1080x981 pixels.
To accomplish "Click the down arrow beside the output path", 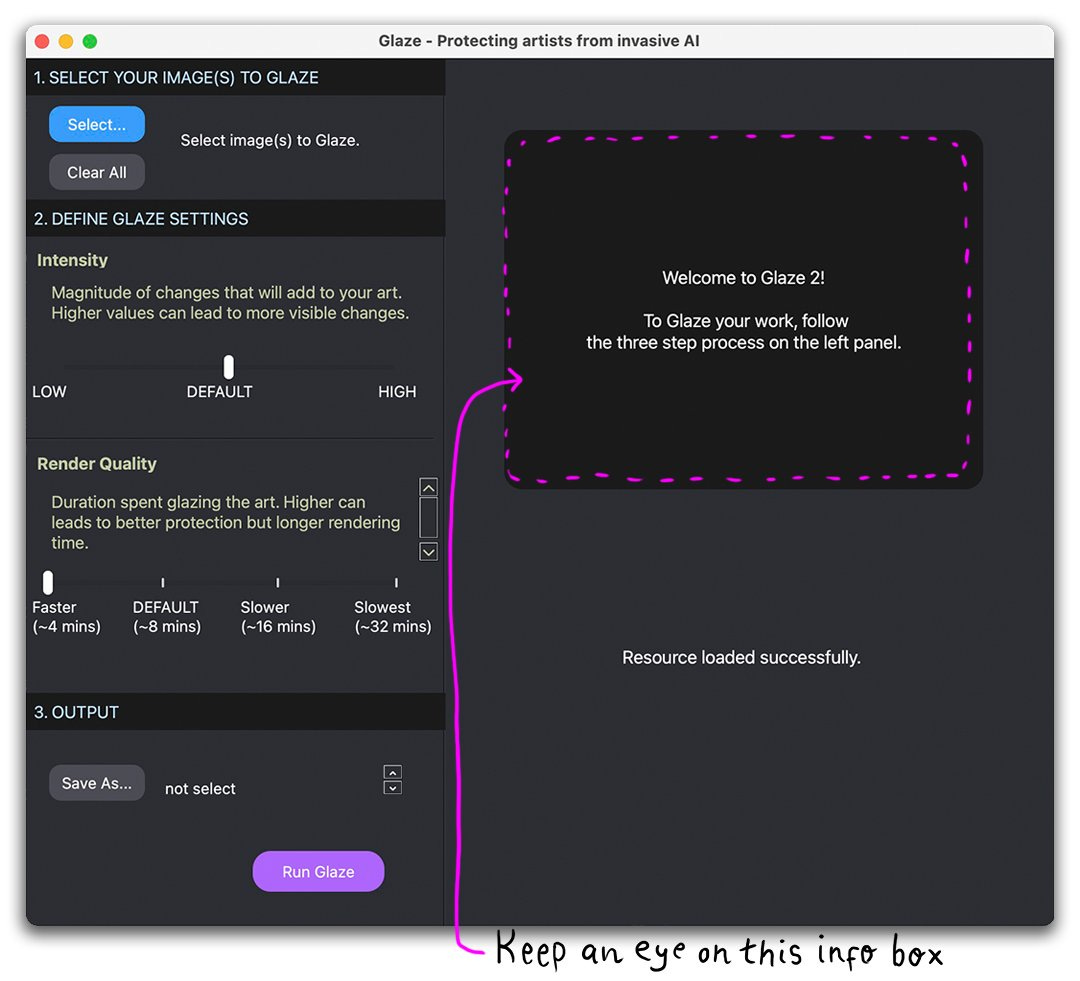I will click(x=393, y=787).
